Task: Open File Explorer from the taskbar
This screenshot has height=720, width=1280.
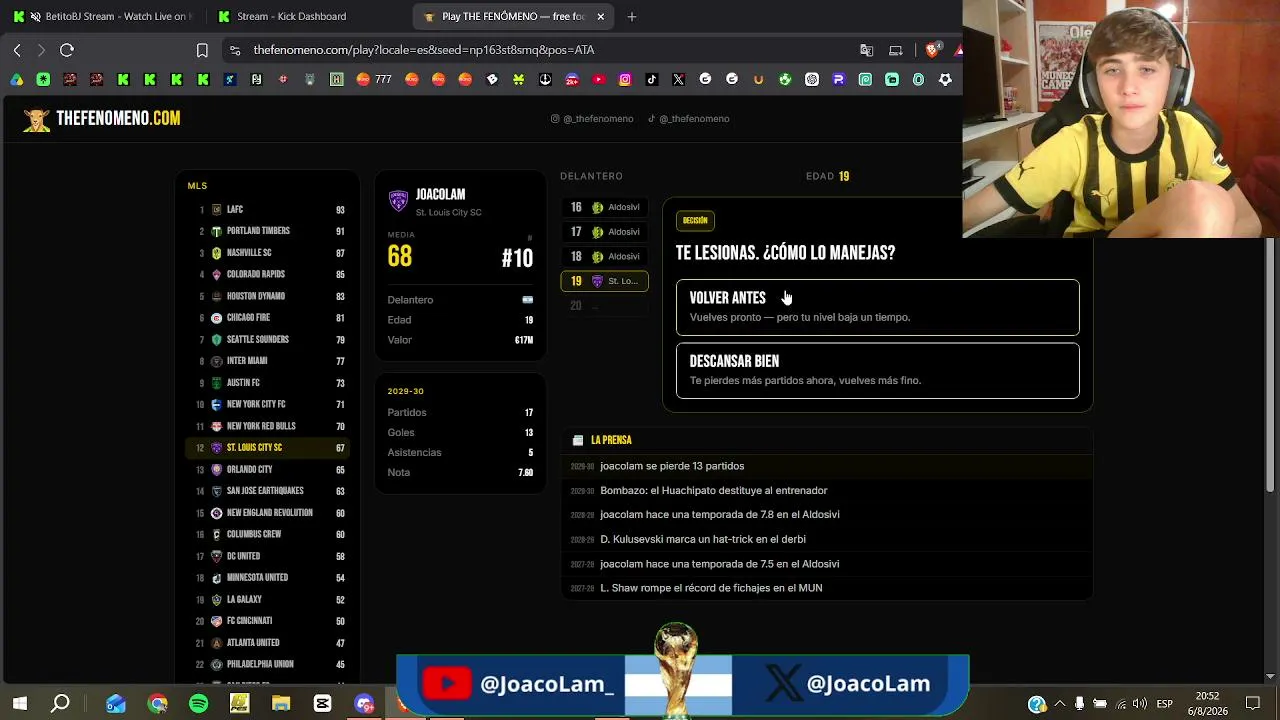Action: point(281,704)
